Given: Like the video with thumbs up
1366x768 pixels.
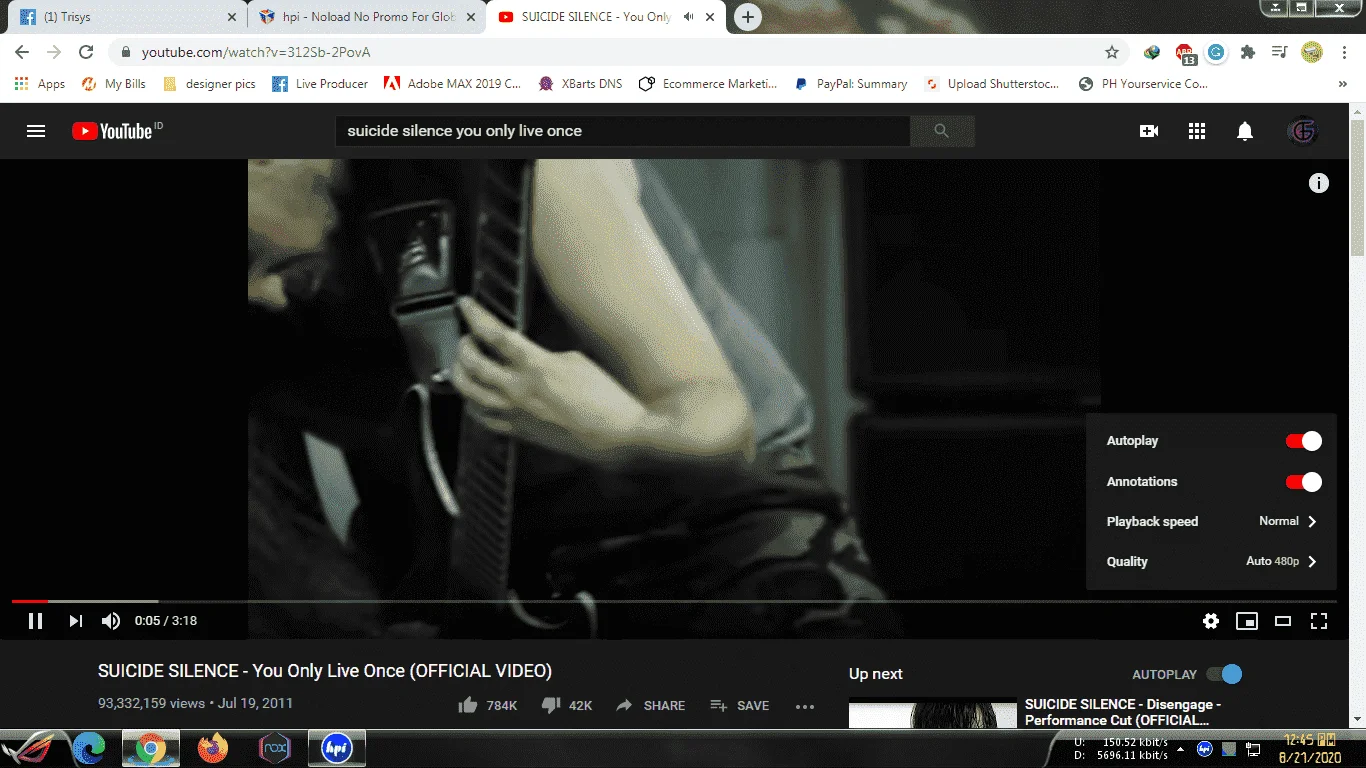Looking at the screenshot, I should point(467,705).
